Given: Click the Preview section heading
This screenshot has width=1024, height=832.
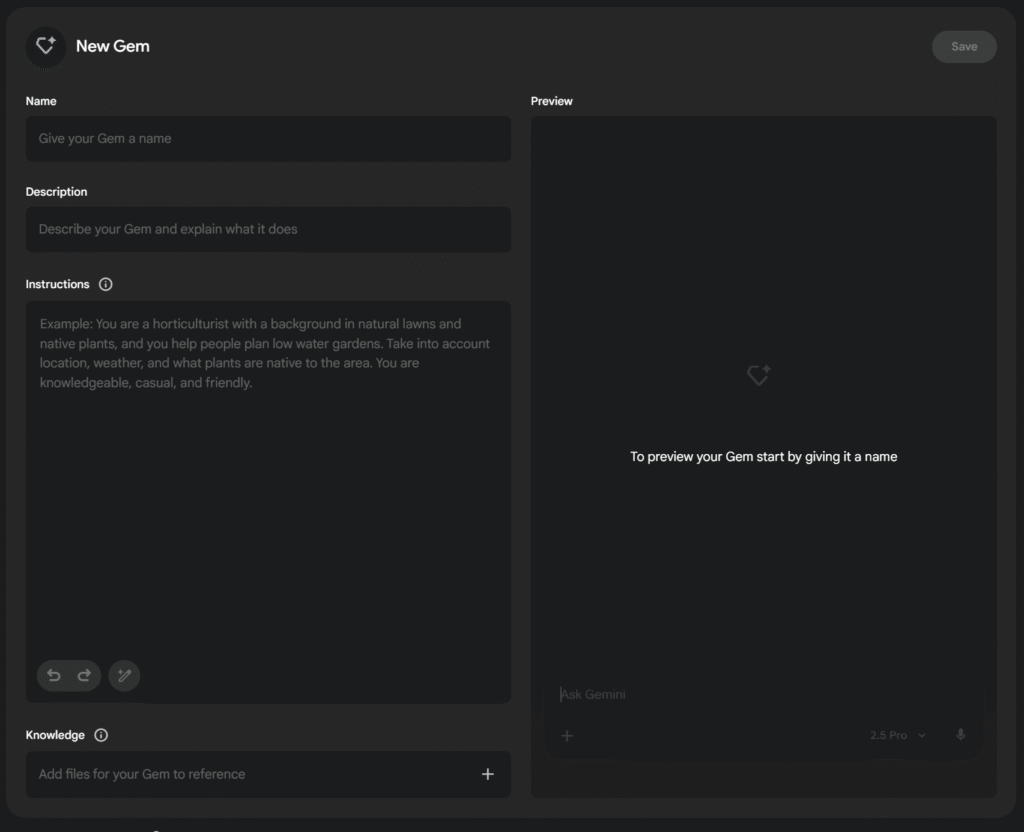Looking at the screenshot, I should point(552,101).
